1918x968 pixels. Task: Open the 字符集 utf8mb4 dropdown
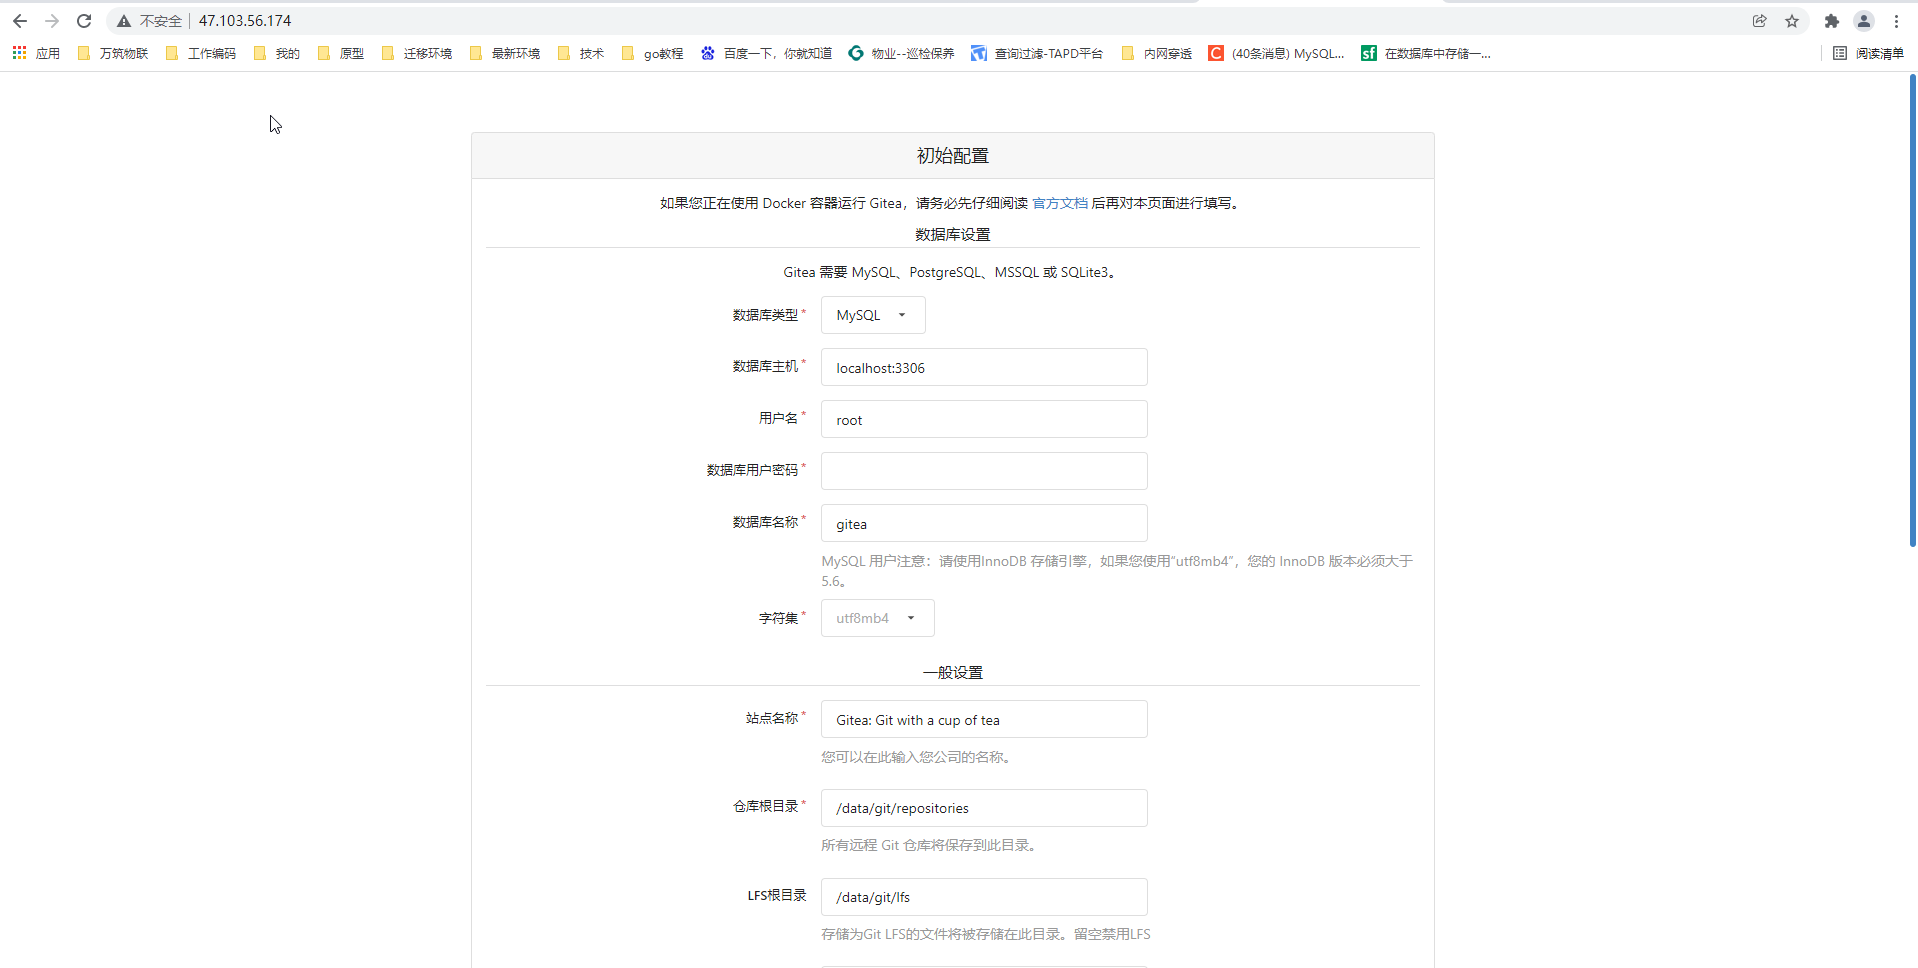(x=878, y=618)
